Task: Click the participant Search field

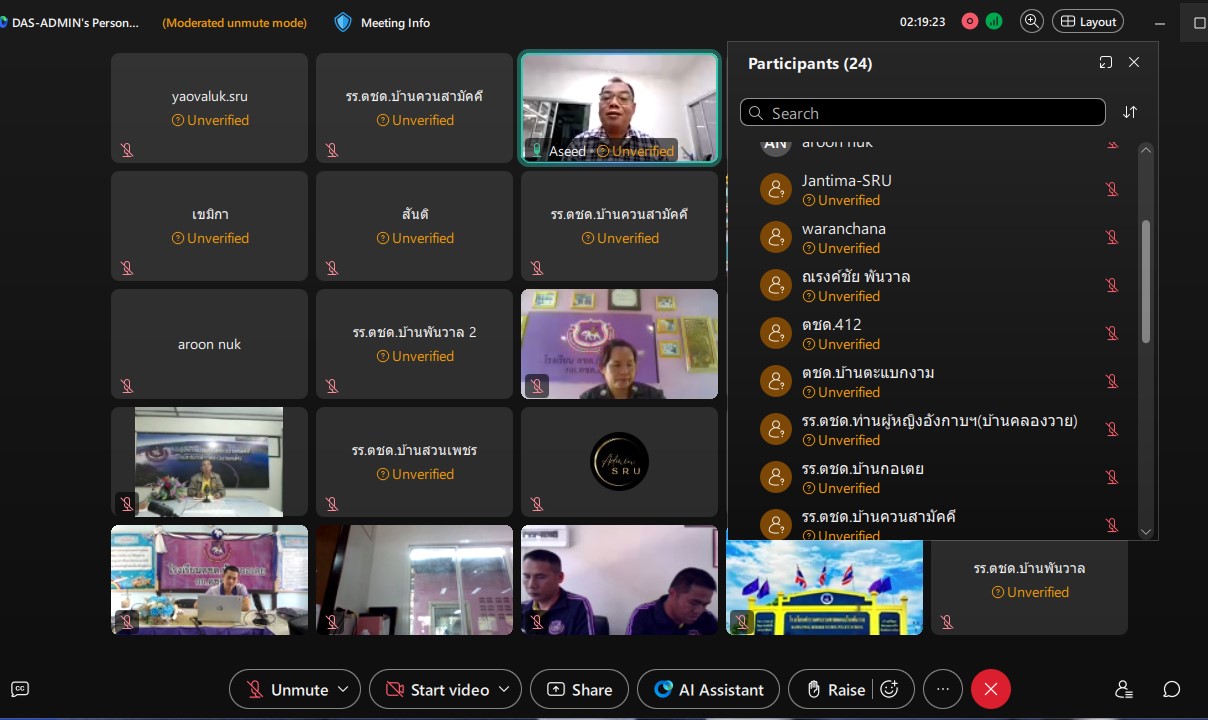Action: click(x=922, y=113)
